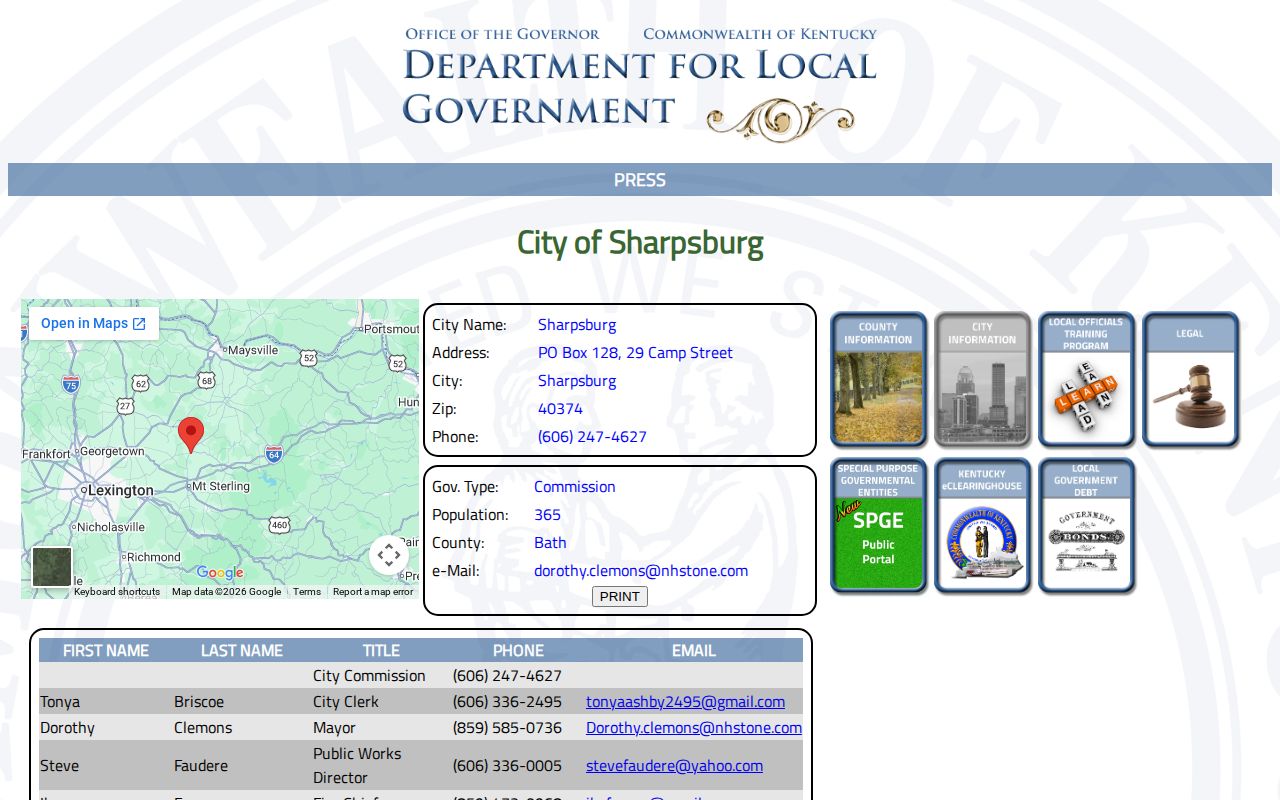Click Report a map error link
Screen dimensions: 1280x800
click(x=373, y=592)
